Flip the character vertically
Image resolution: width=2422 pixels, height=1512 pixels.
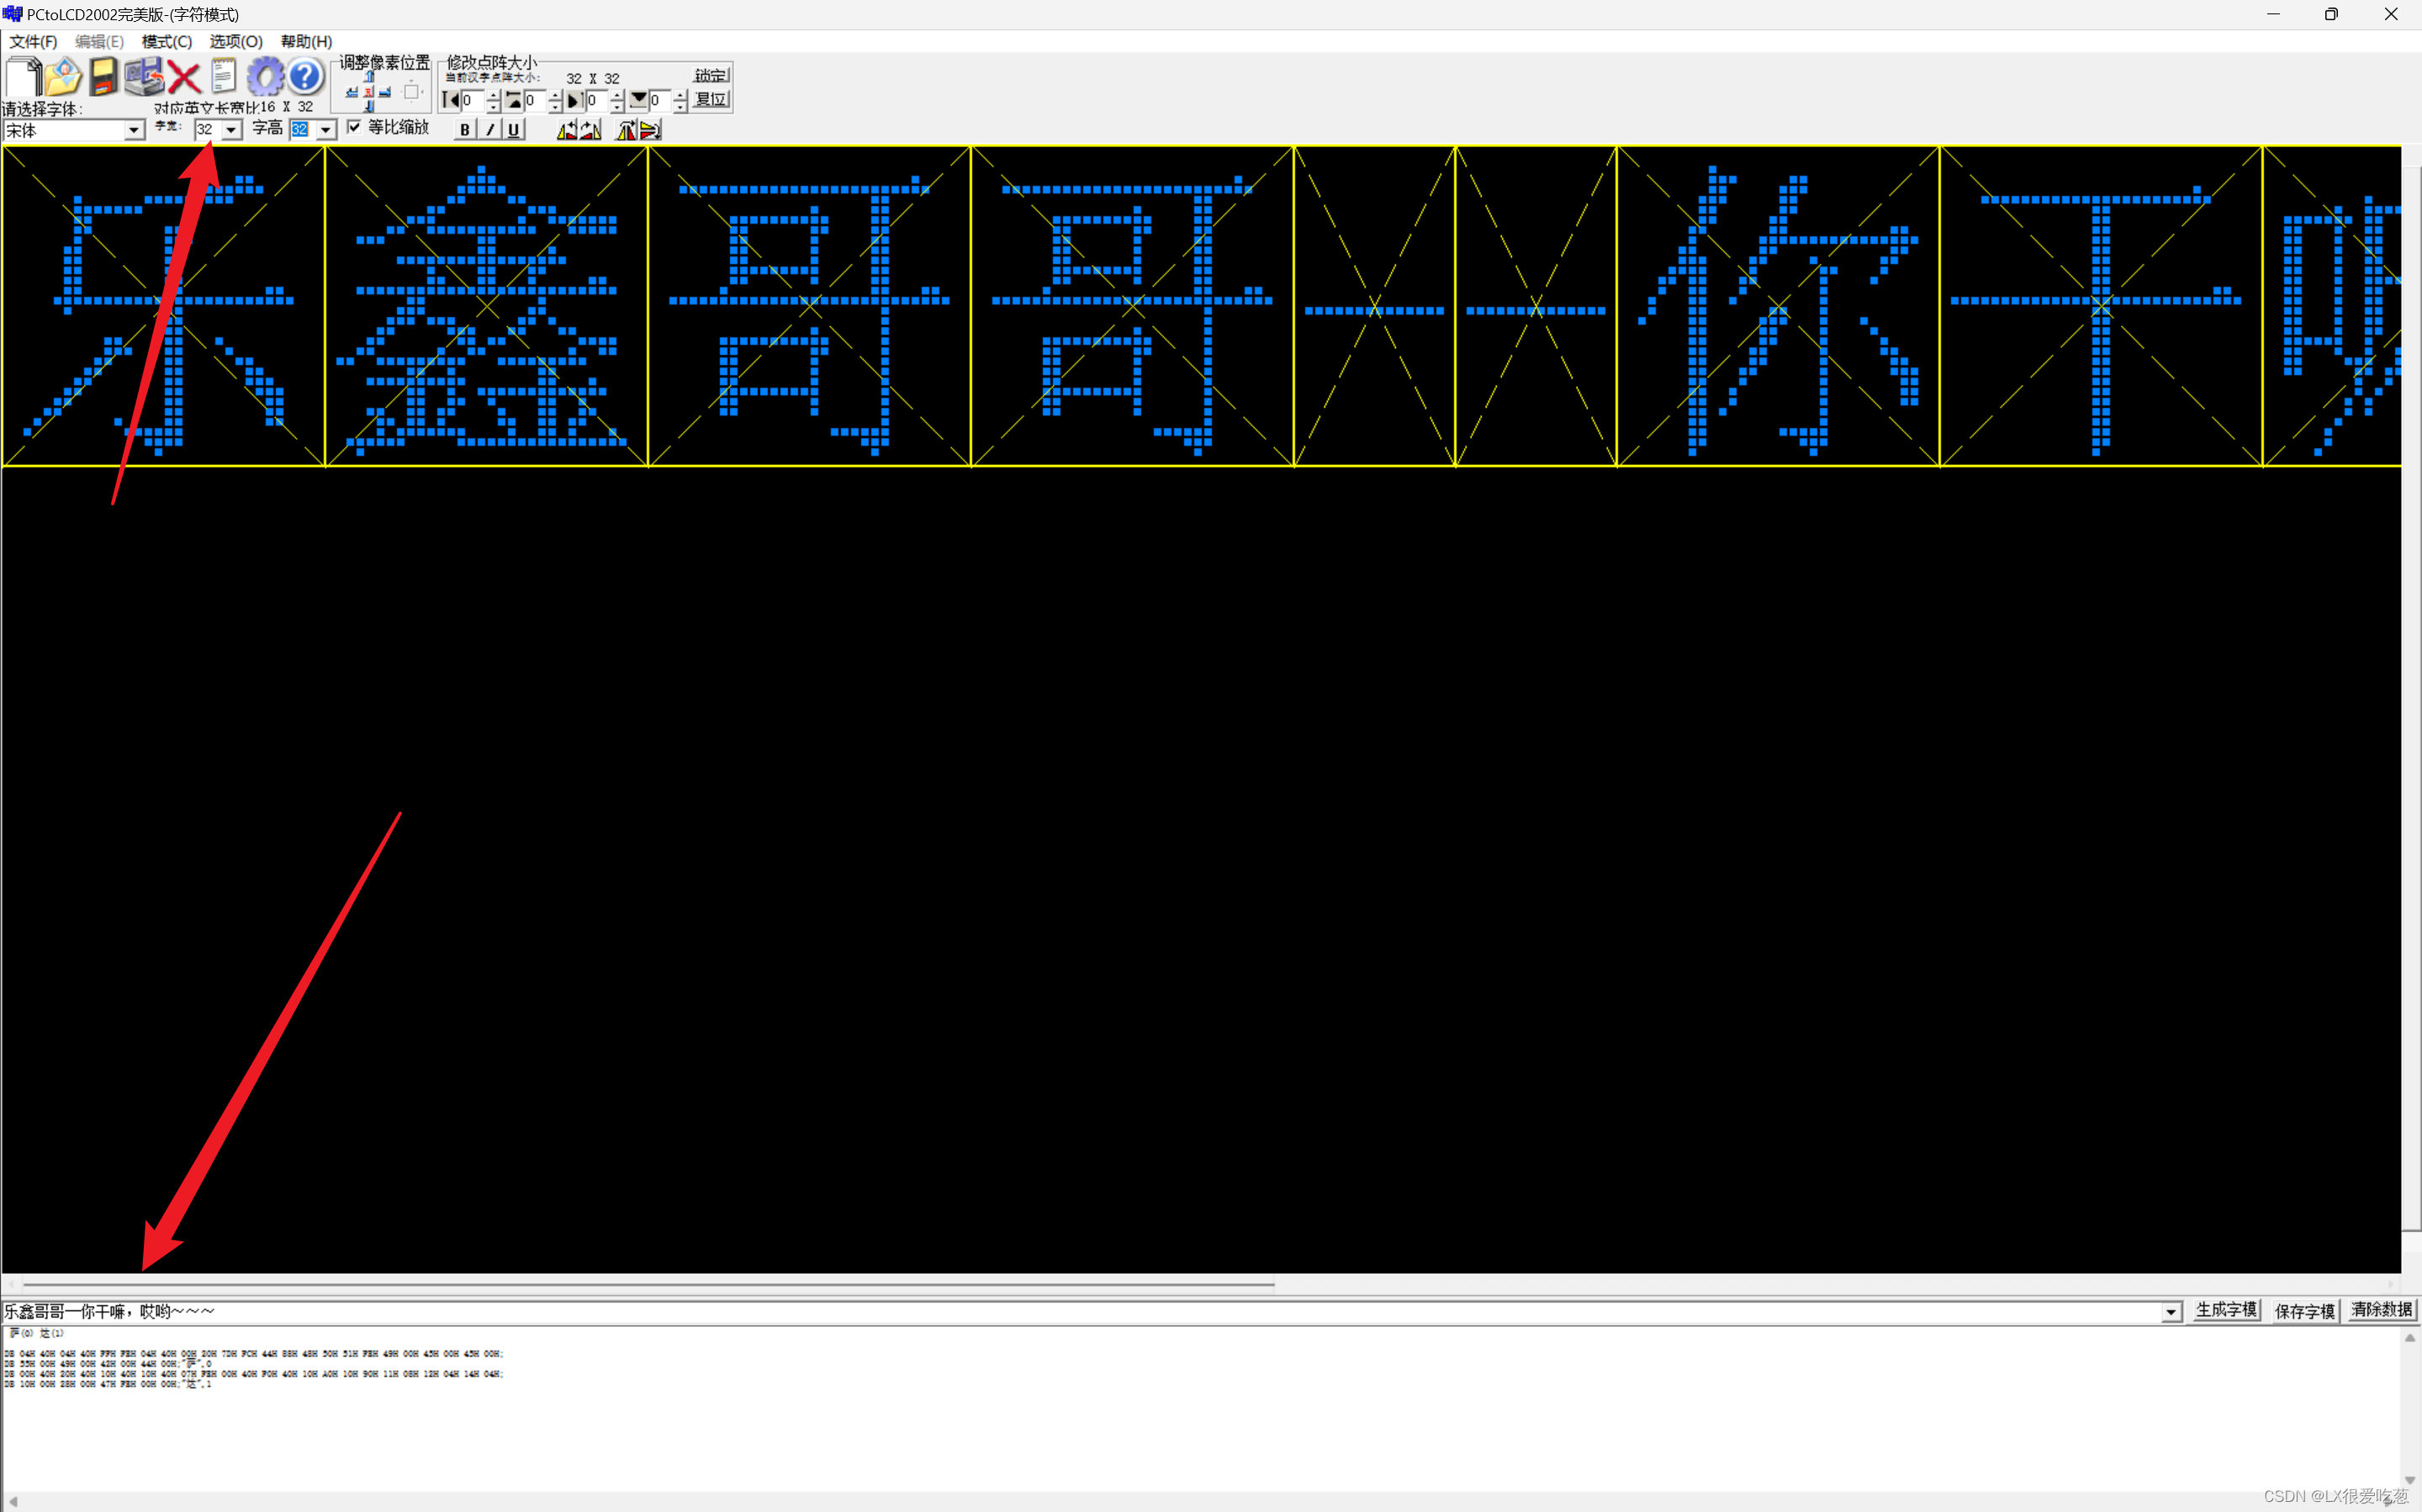click(x=651, y=129)
